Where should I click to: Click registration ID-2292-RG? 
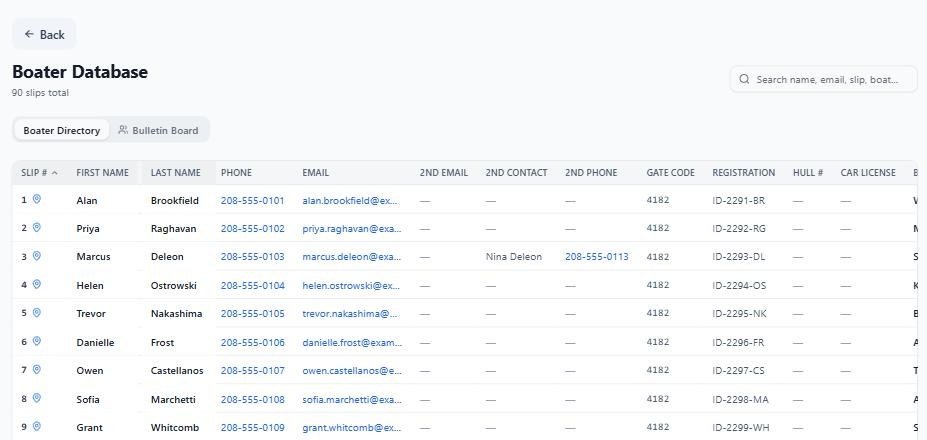(x=739, y=229)
